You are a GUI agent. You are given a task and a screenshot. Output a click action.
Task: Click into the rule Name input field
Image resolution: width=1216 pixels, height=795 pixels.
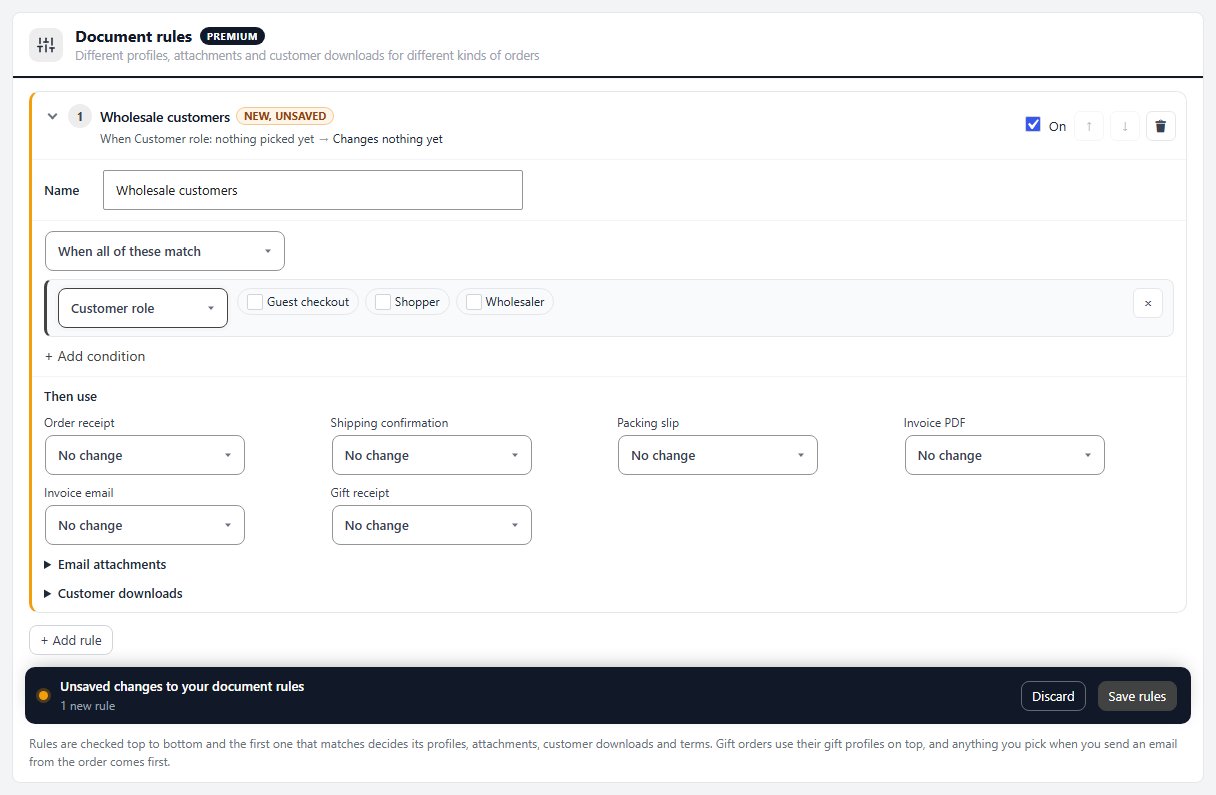(x=313, y=190)
